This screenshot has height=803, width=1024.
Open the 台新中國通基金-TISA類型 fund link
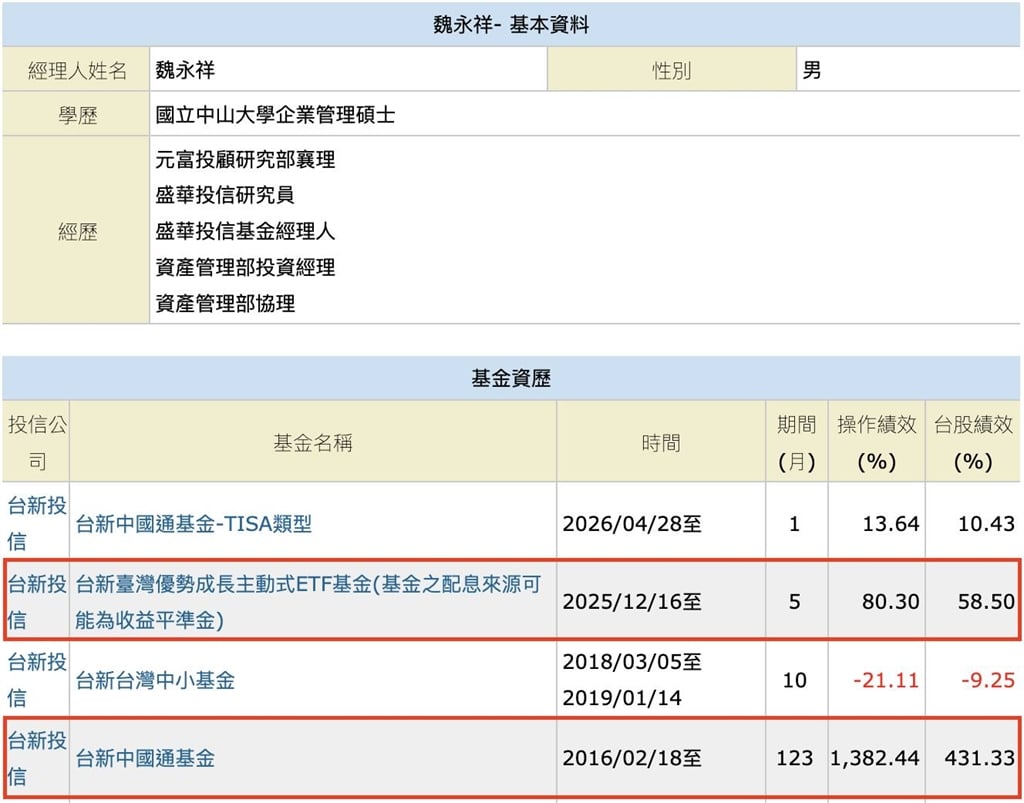pos(194,524)
